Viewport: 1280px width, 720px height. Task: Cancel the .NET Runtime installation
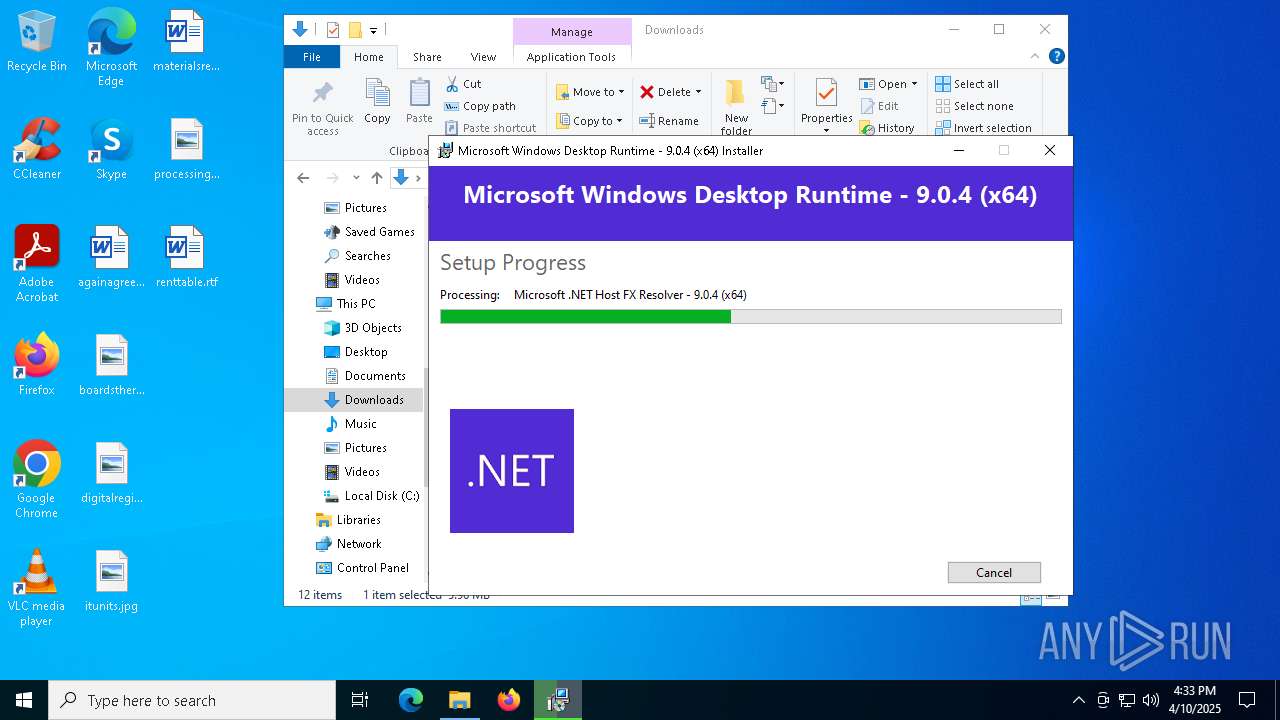[x=994, y=572]
